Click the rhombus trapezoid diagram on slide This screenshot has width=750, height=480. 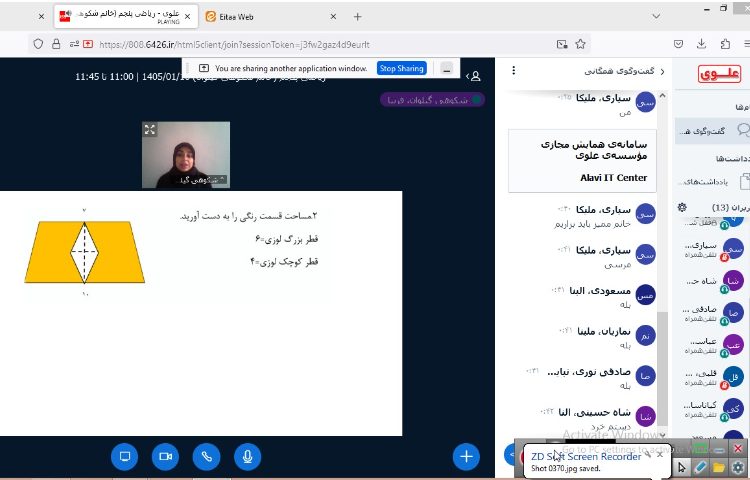point(85,252)
